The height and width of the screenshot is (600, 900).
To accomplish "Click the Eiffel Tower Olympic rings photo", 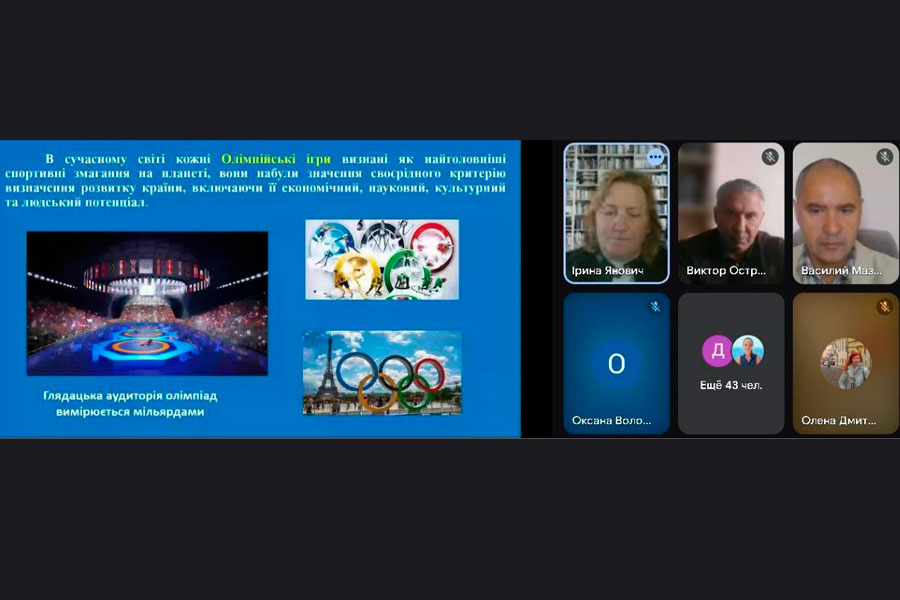I will pyautogui.click(x=382, y=373).
